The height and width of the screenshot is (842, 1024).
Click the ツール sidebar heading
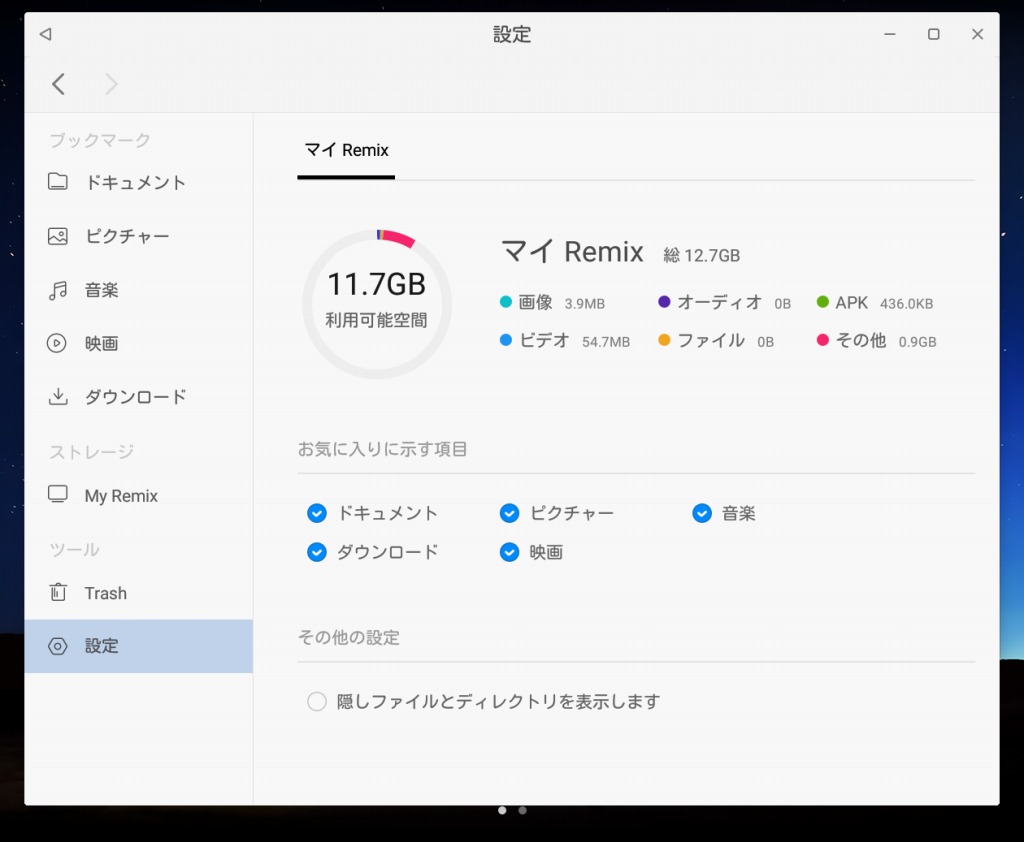[x=74, y=550]
